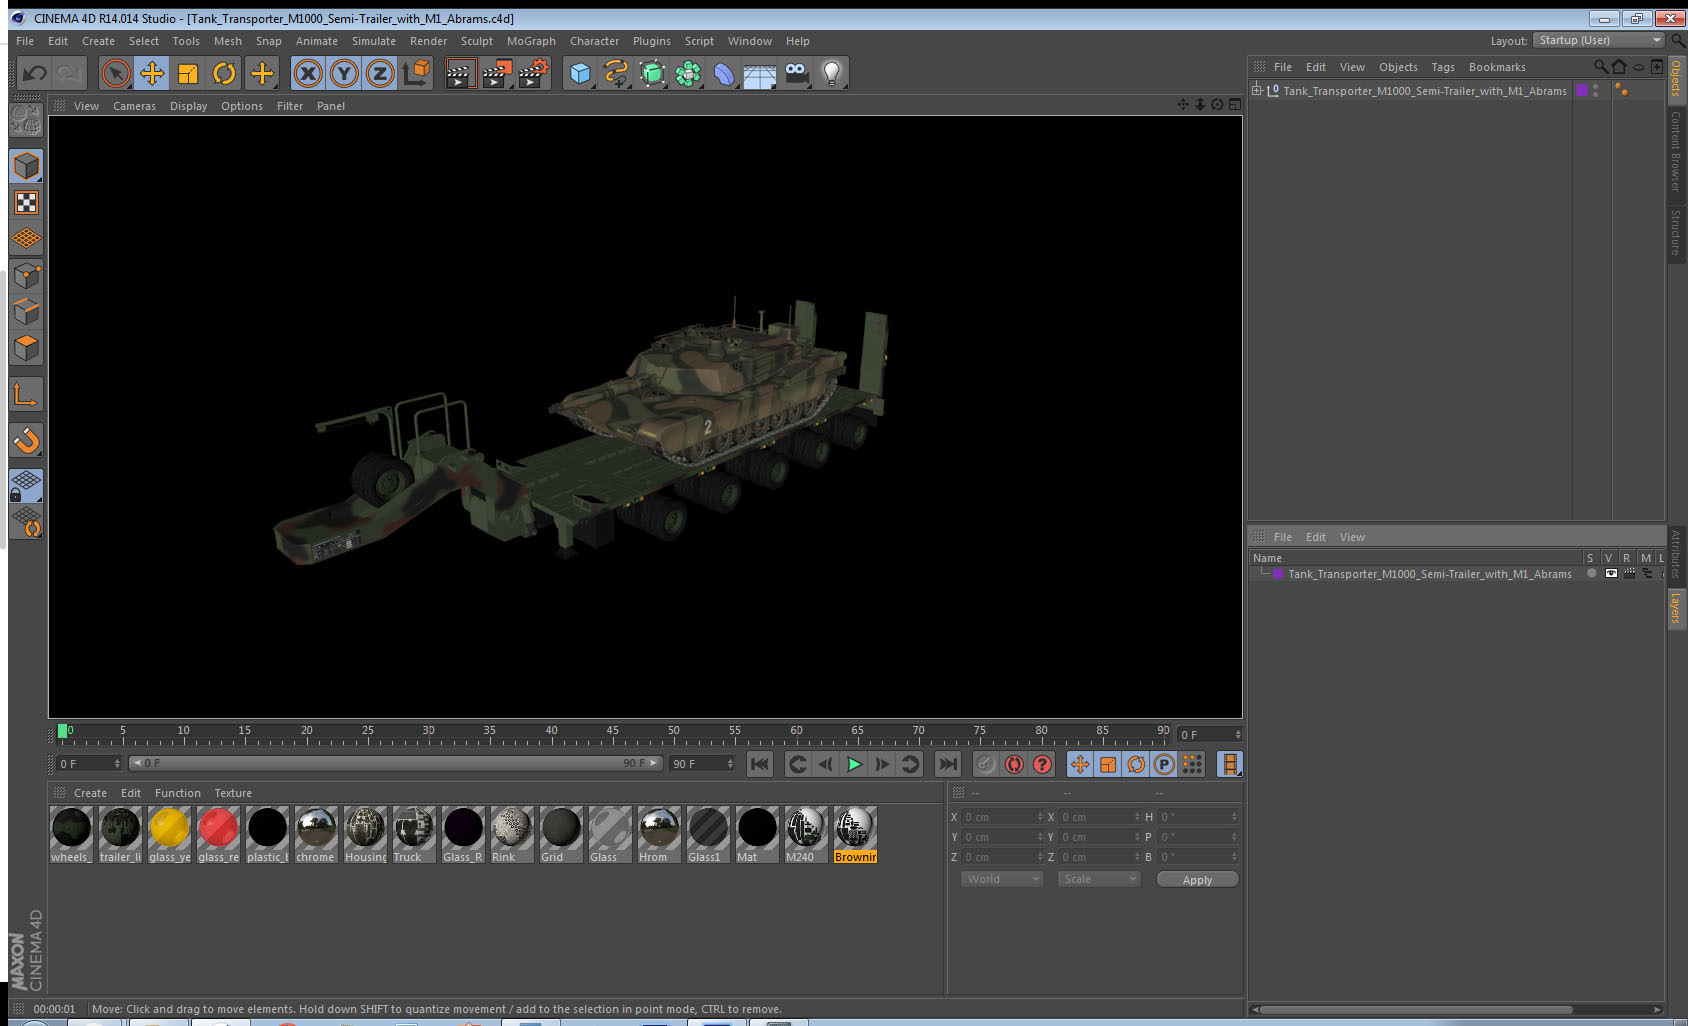Open the Layout dropdown Startup (User)
Screen dimensions: 1688x1026
[1599, 40]
